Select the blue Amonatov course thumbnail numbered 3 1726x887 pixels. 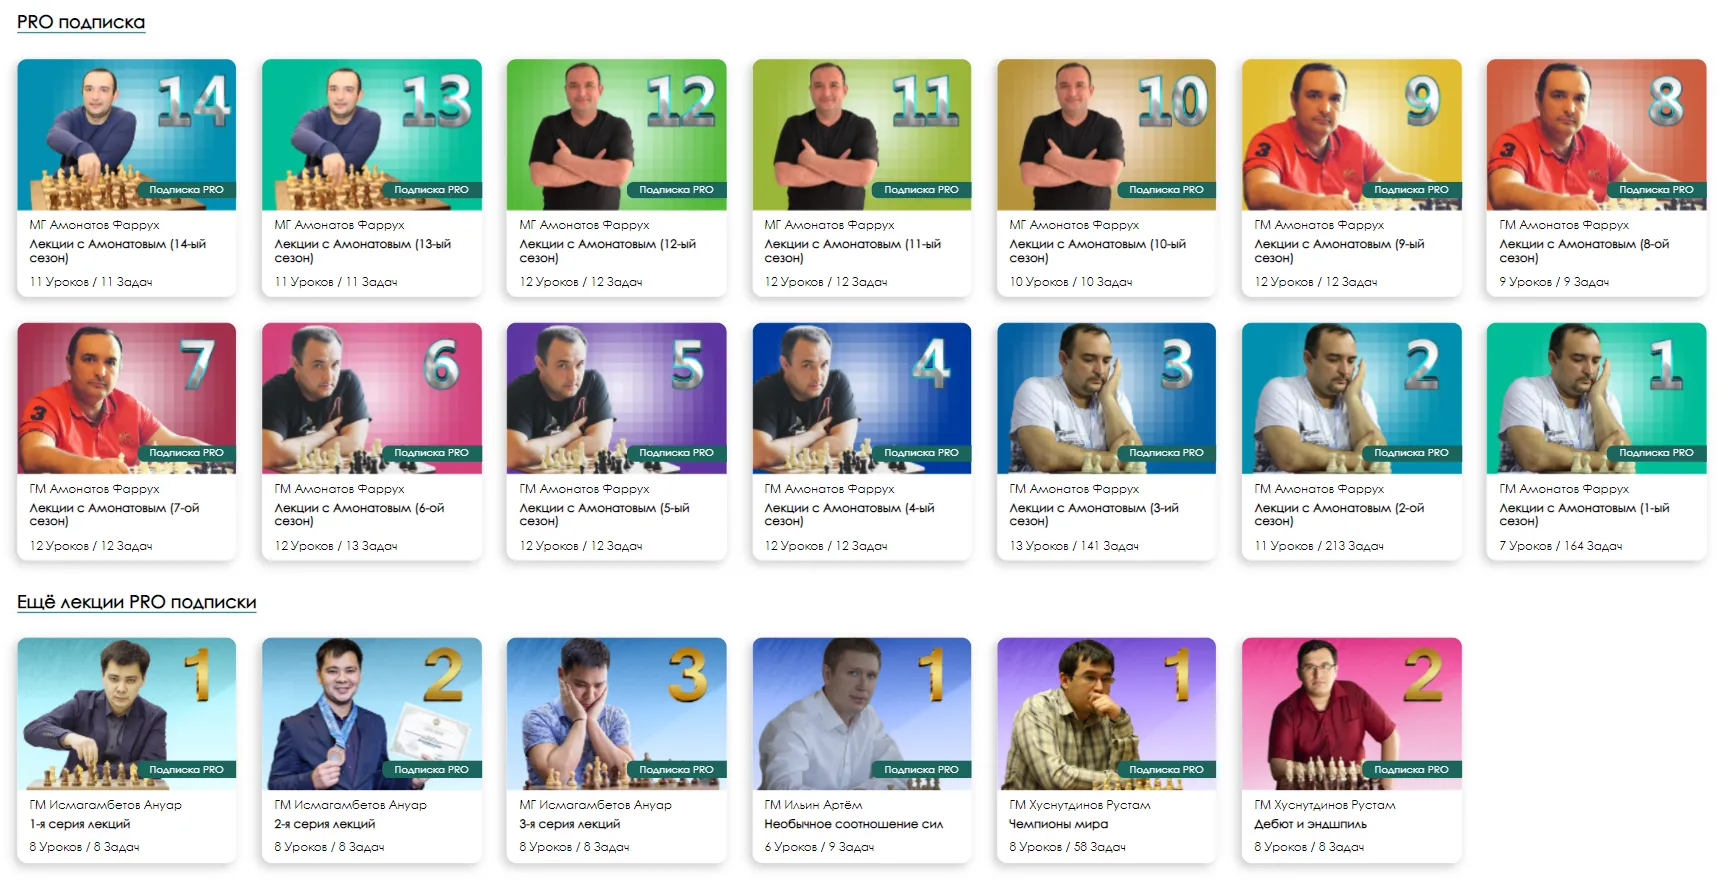coord(1107,398)
